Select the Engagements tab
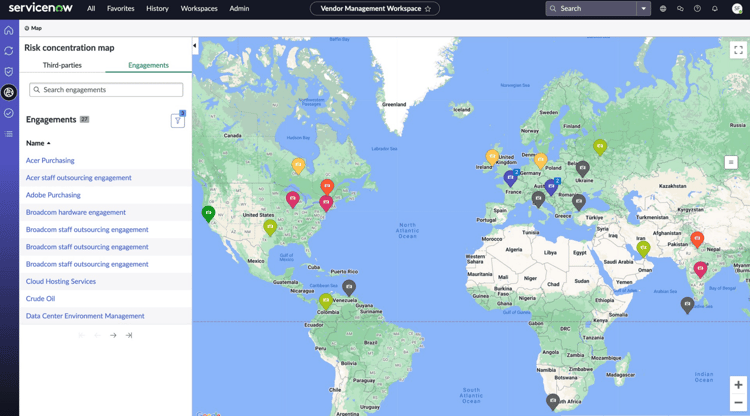The height and width of the screenshot is (416, 750). 148,65
